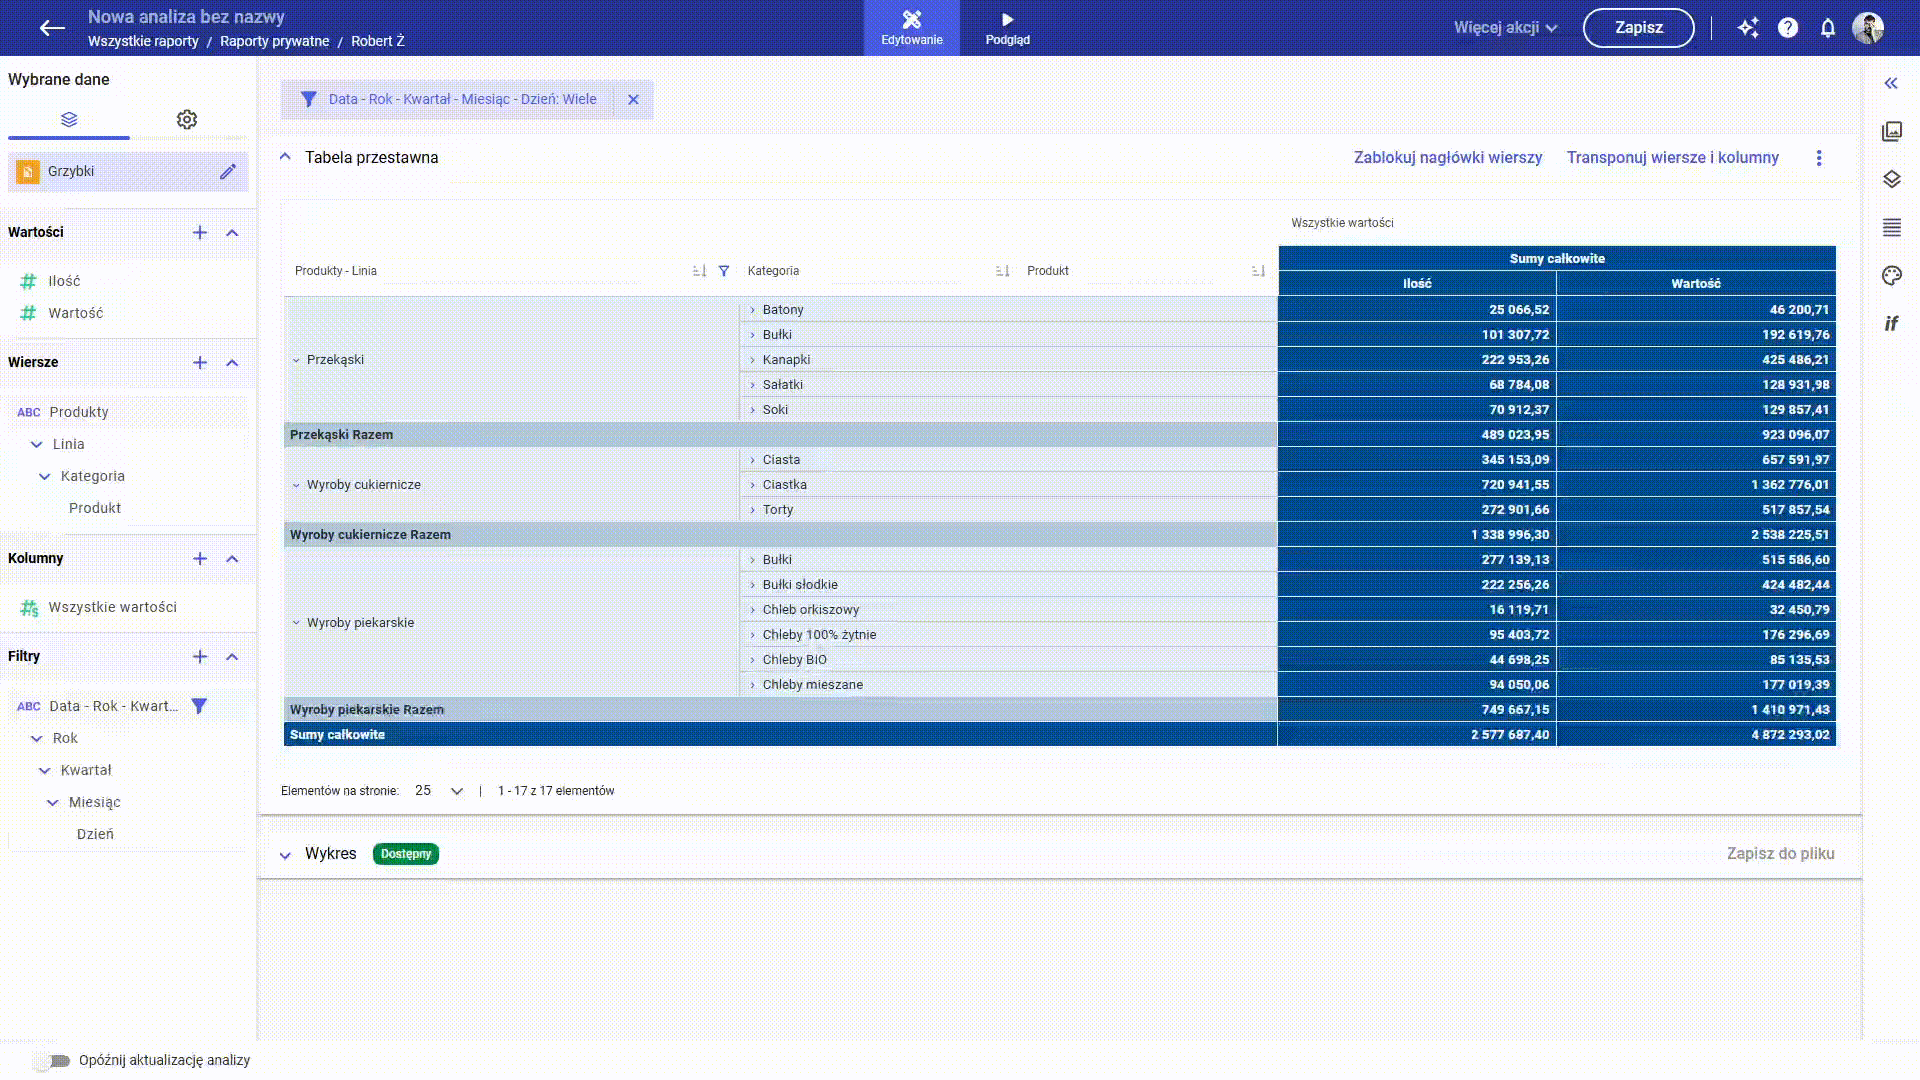This screenshot has height=1080, width=1920.
Task: Click the Zapisz button
Action: (1638, 28)
